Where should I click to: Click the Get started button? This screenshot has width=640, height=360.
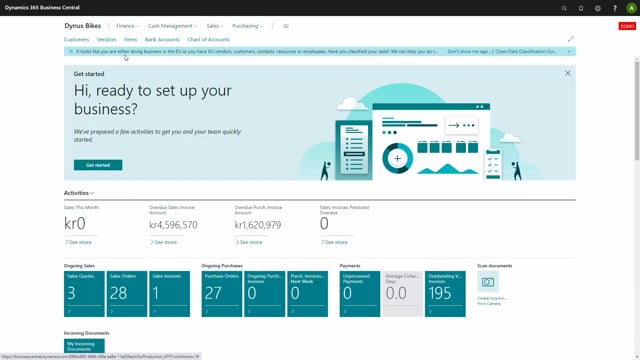(98, 165)
